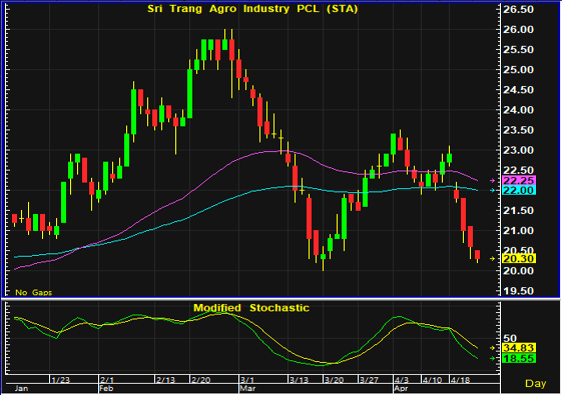Click the 24.00 price axis label
Viewport: 562px width, 395px height.
click(518, 110)
